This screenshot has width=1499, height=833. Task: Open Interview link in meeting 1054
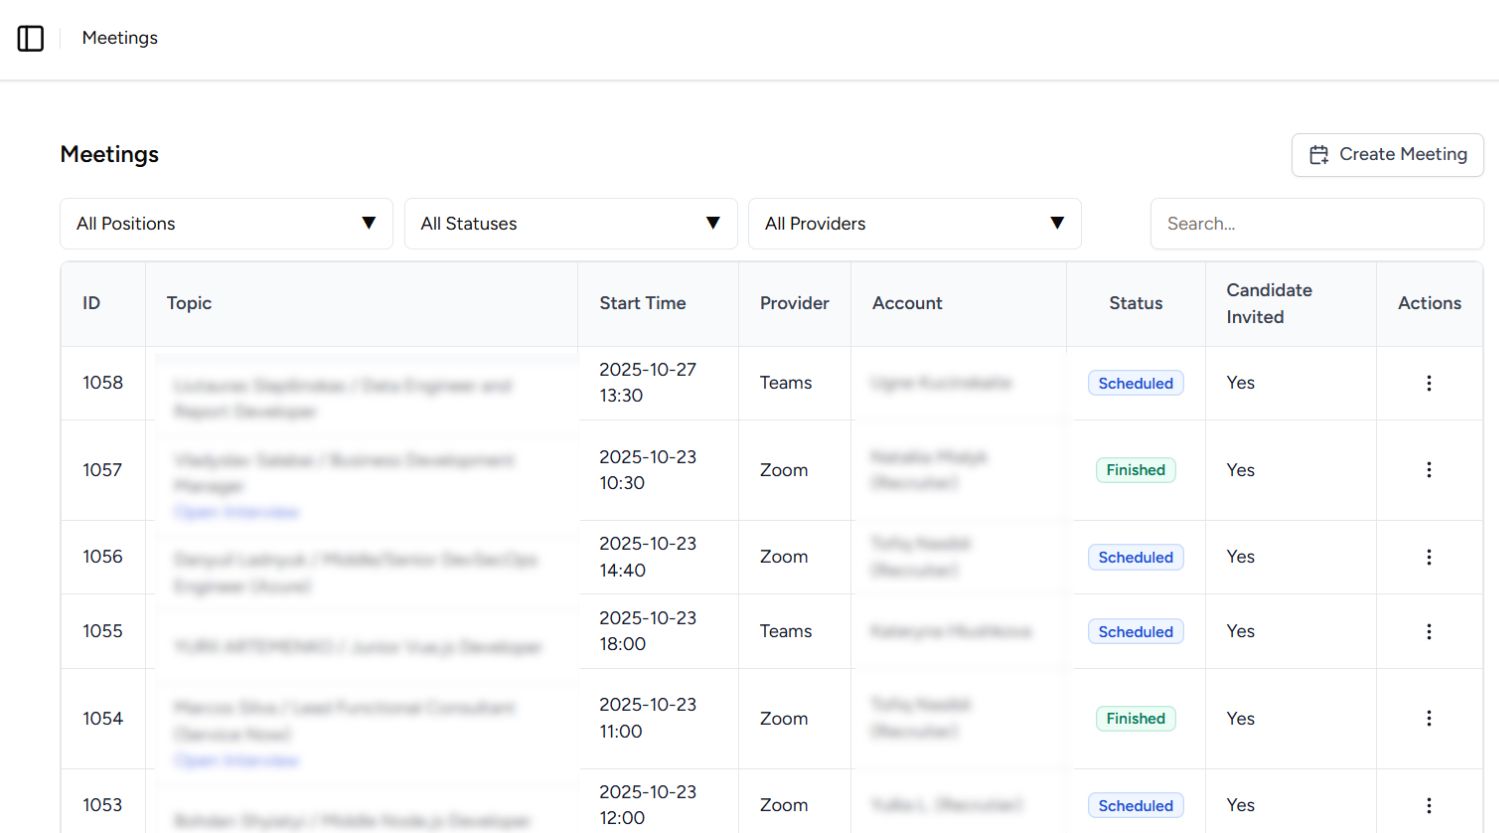click(x=236, y=761)
